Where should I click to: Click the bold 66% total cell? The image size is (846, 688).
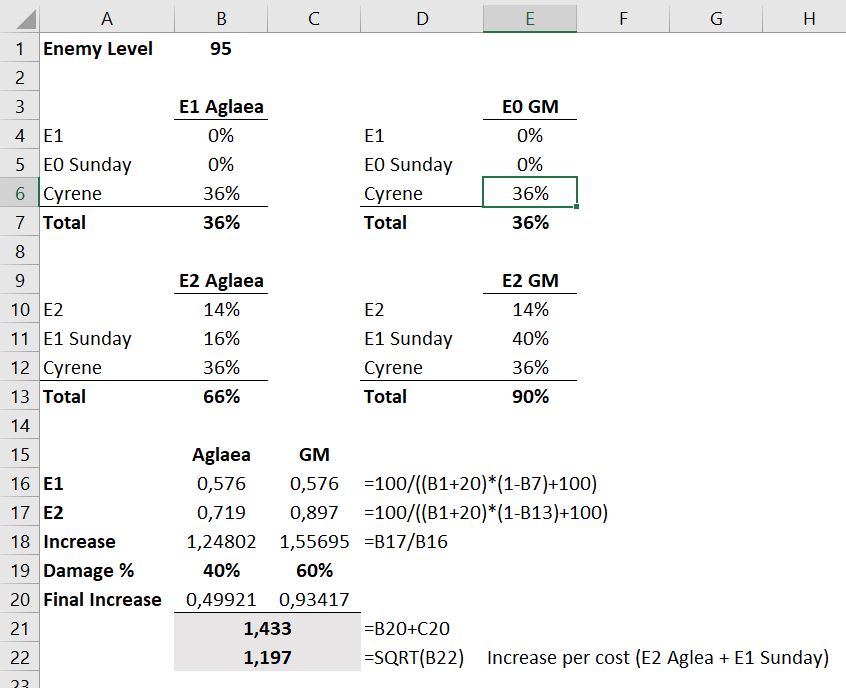tap(221, 397)
